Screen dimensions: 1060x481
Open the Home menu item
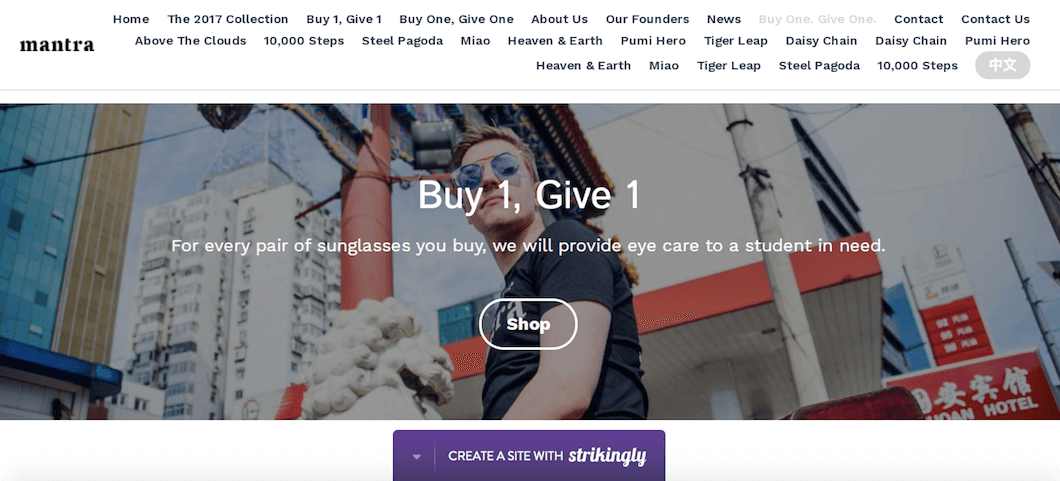(131, 19)
